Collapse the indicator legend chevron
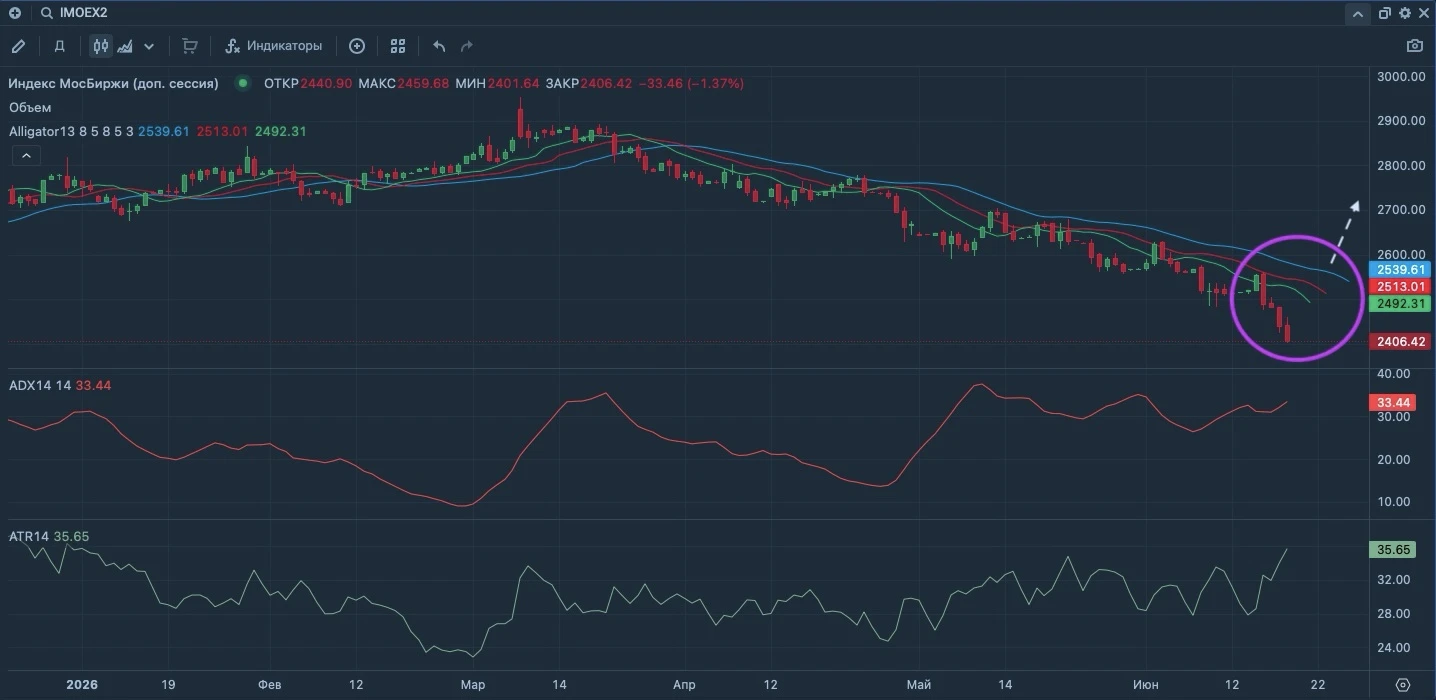 pyautogui.click(x=26, y=155)
